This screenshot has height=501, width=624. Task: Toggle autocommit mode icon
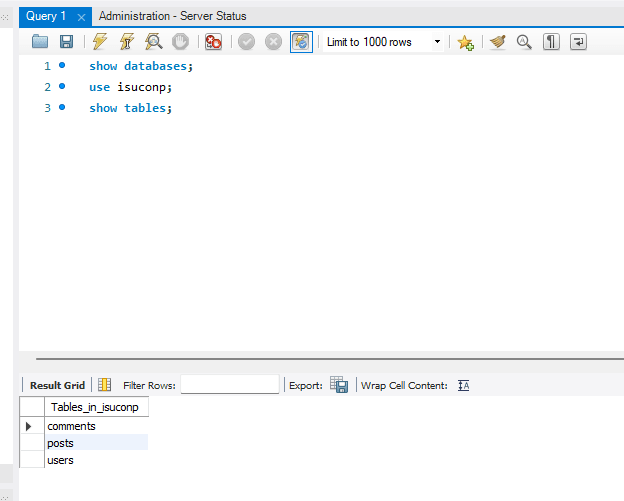pos(301,42)
